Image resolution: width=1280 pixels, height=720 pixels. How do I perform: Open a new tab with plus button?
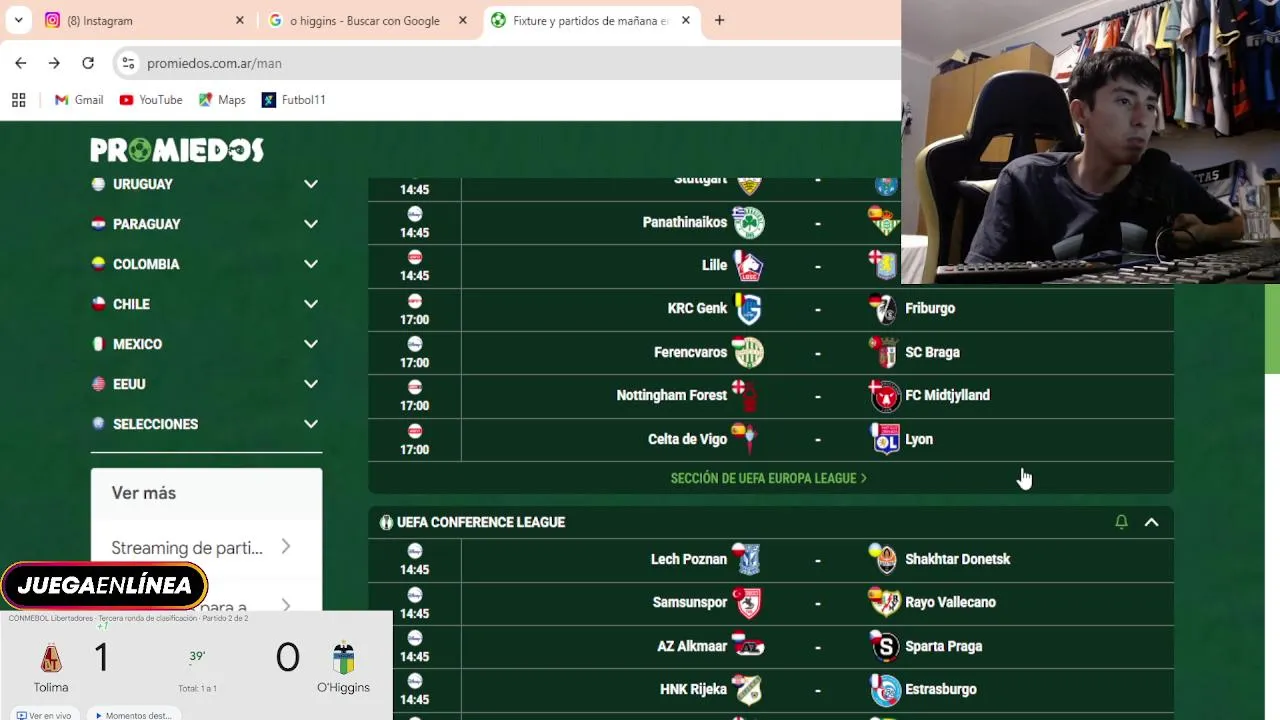pos(719,20)
